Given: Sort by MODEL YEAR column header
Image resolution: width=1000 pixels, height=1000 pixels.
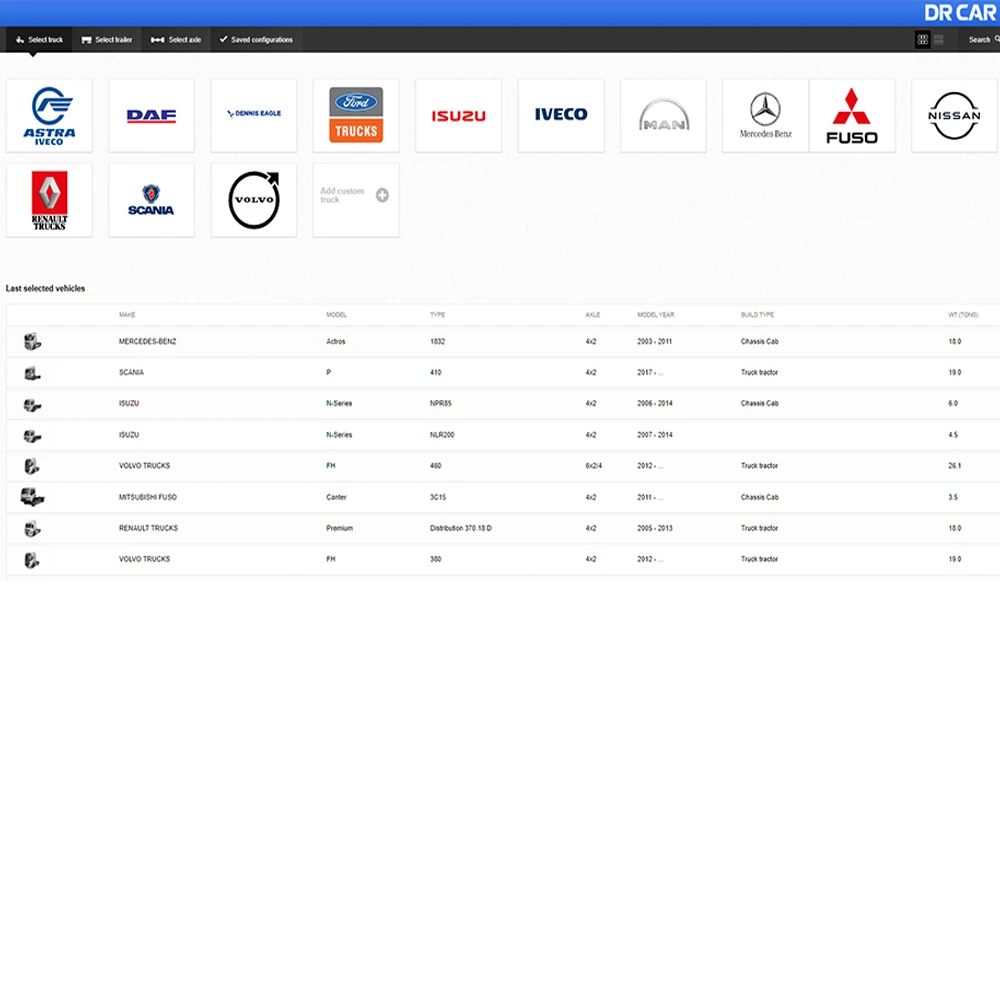Looking at the screenshot, I should pos(656,315).
